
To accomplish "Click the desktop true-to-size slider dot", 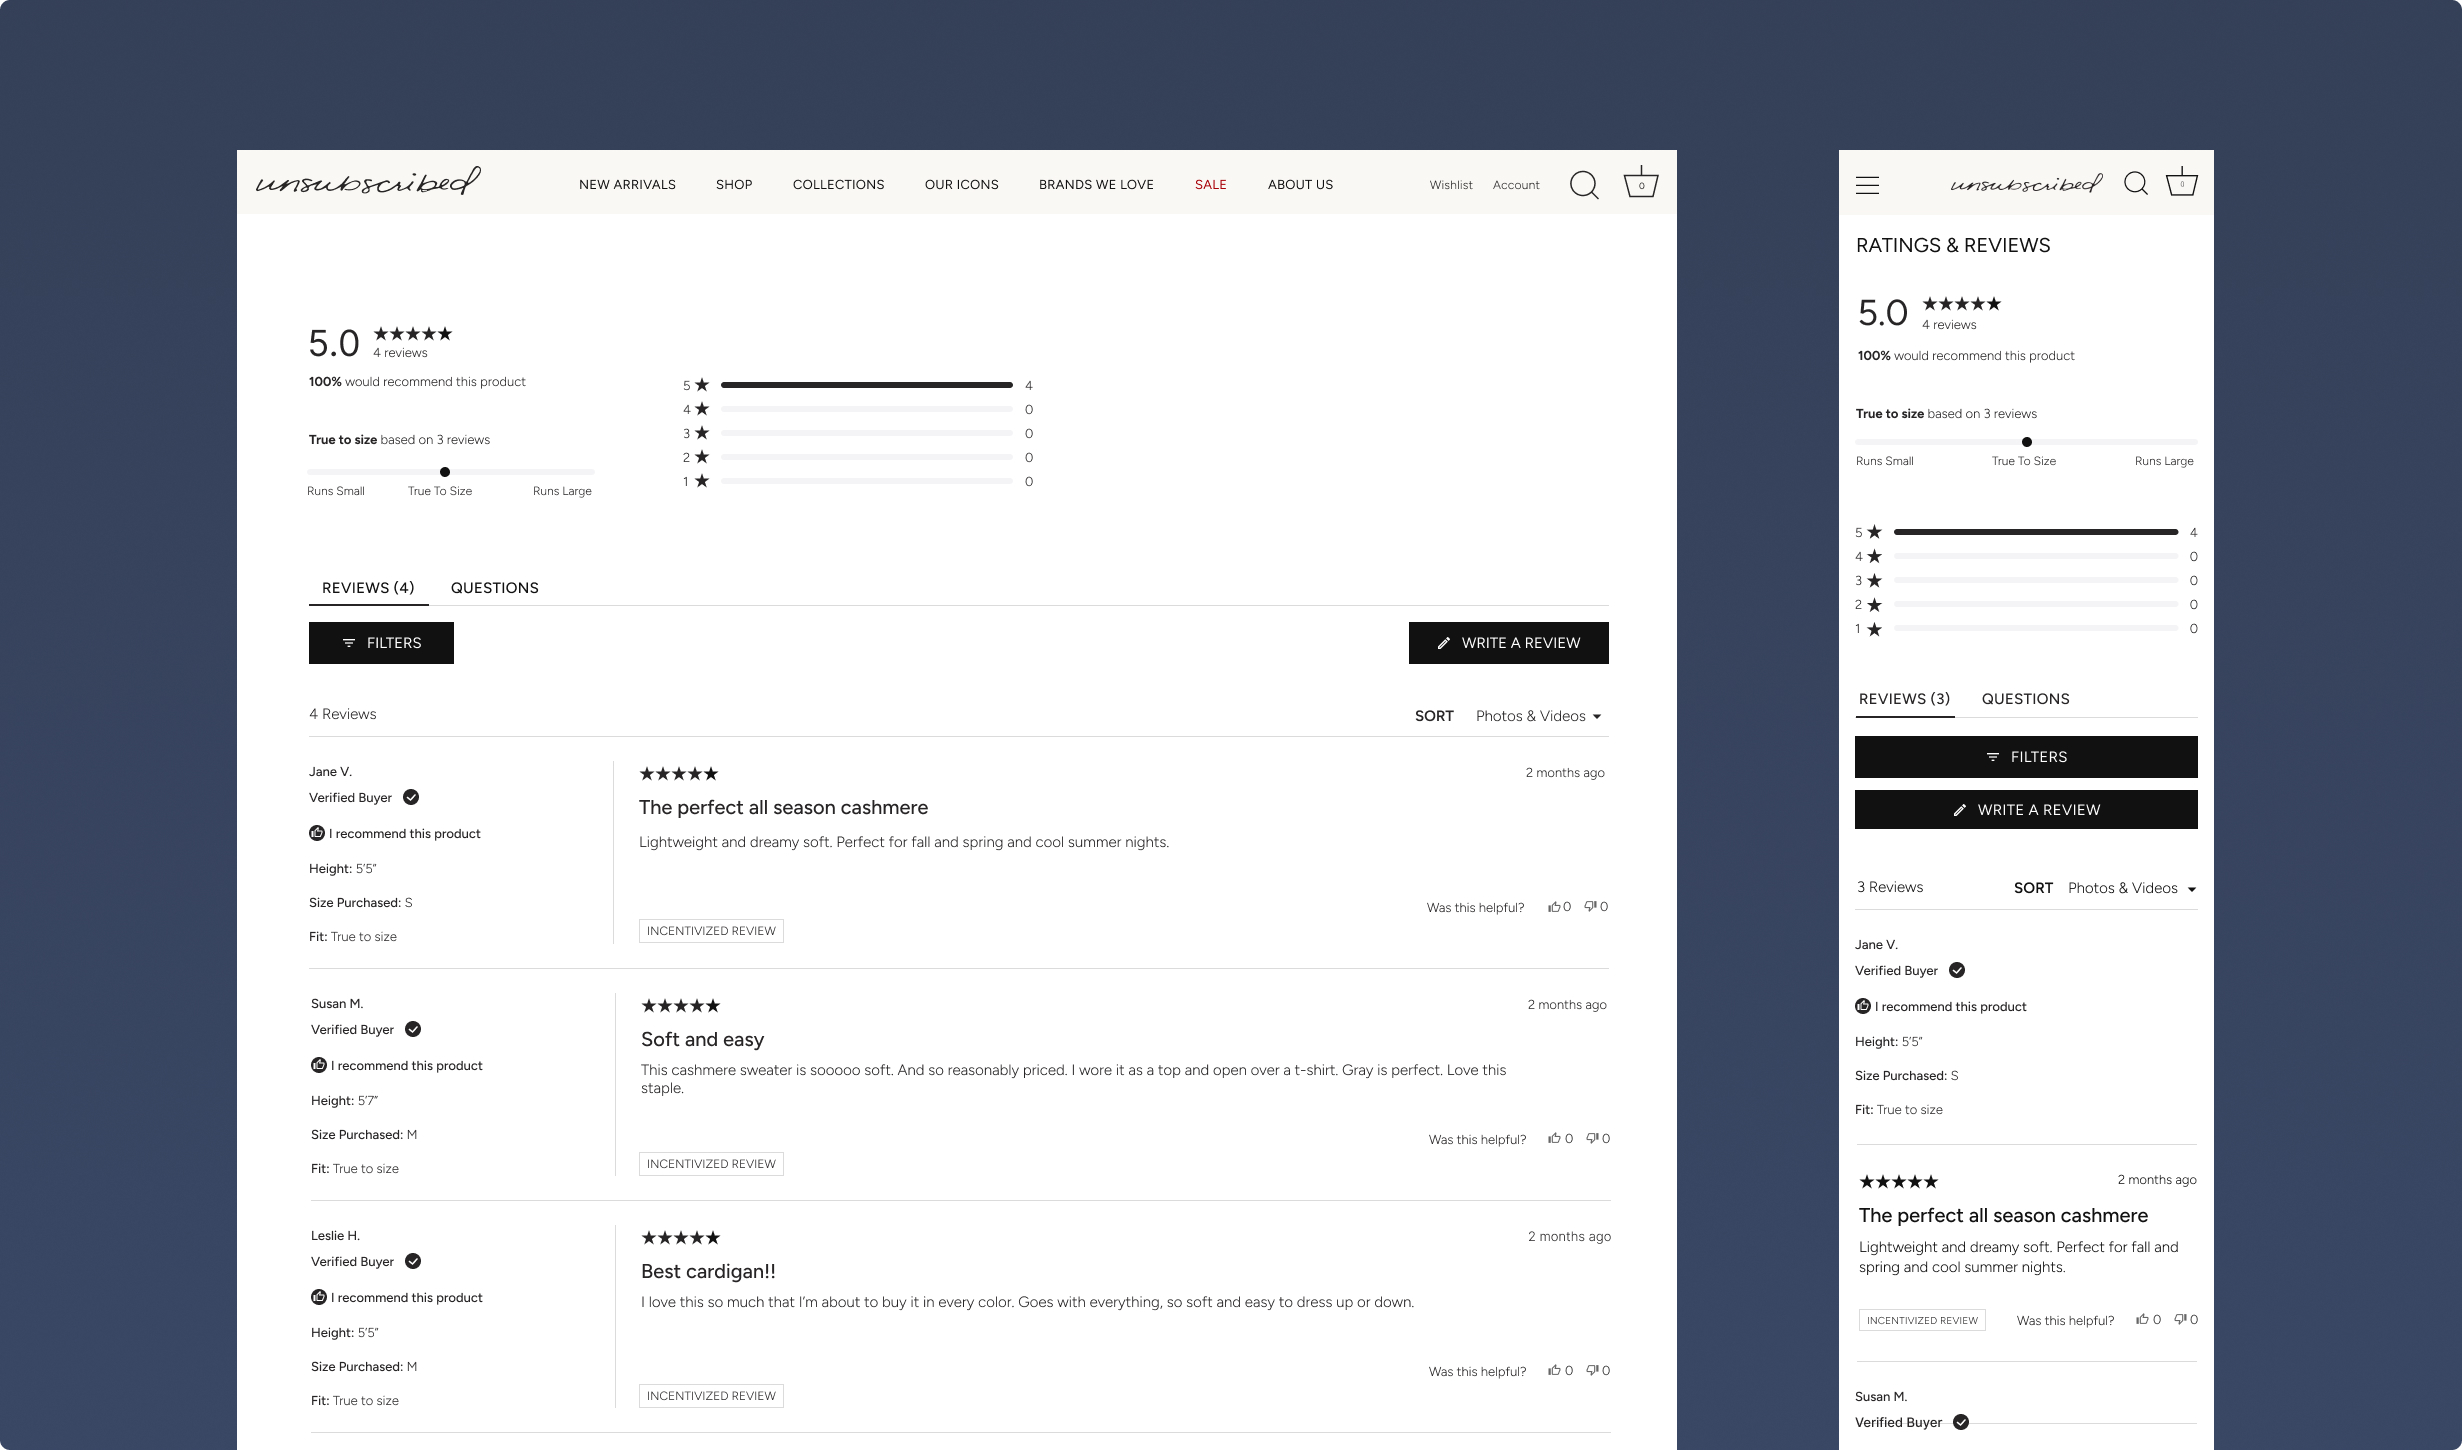I will click(445, 472).
